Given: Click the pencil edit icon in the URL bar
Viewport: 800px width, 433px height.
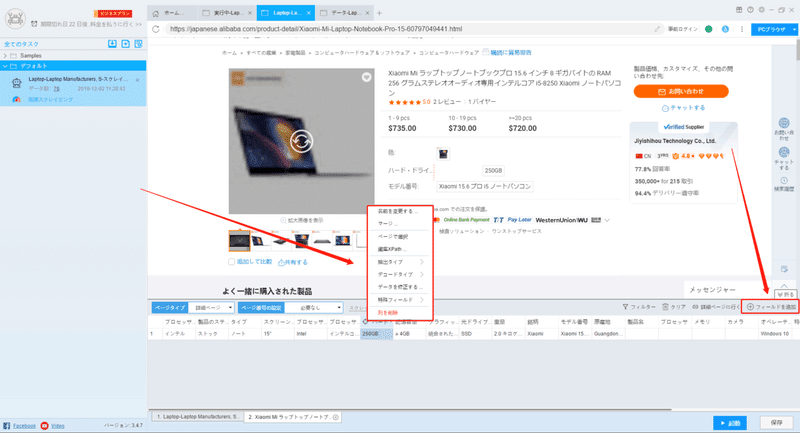Looking at the screenshot, I should point(657,29).
